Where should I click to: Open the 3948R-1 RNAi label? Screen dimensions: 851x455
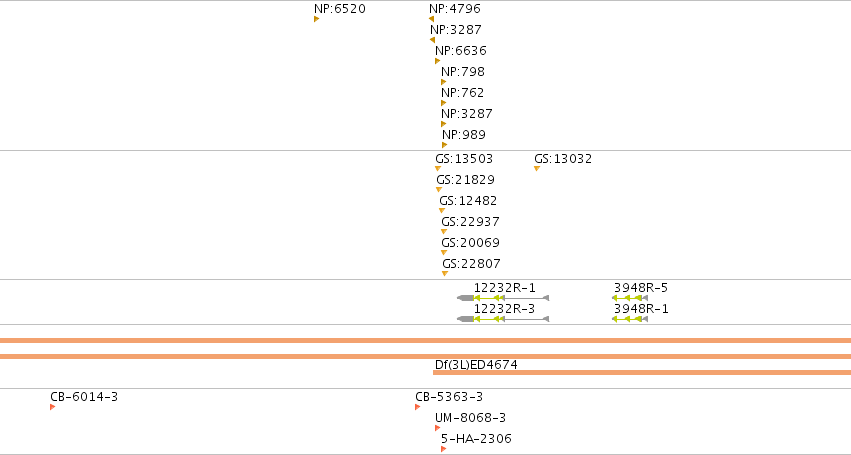[641, 309]
